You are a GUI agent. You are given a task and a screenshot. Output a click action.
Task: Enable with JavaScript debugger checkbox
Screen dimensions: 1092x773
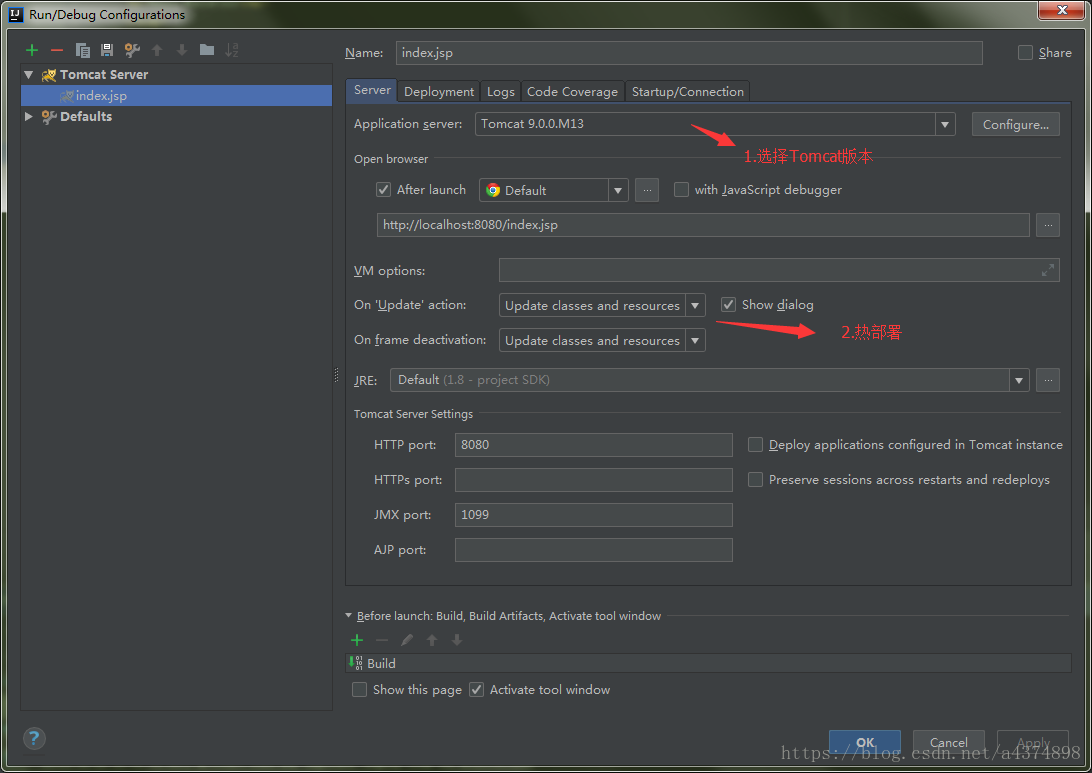click(681, 189)
